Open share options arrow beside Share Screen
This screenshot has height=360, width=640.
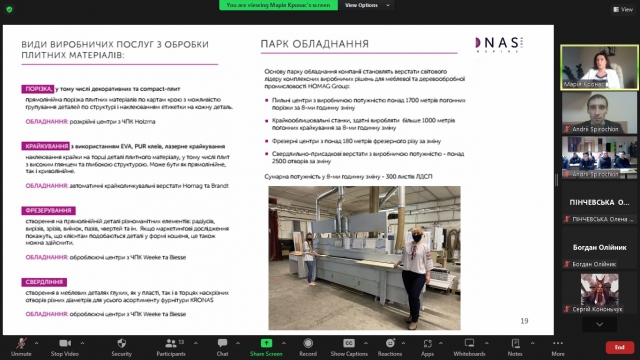coord(284,344)
